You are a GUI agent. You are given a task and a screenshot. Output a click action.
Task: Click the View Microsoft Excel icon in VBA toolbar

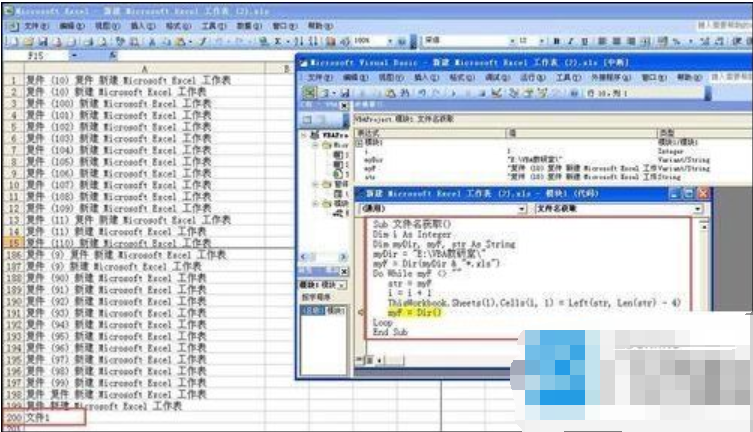(x=311, y=93)
